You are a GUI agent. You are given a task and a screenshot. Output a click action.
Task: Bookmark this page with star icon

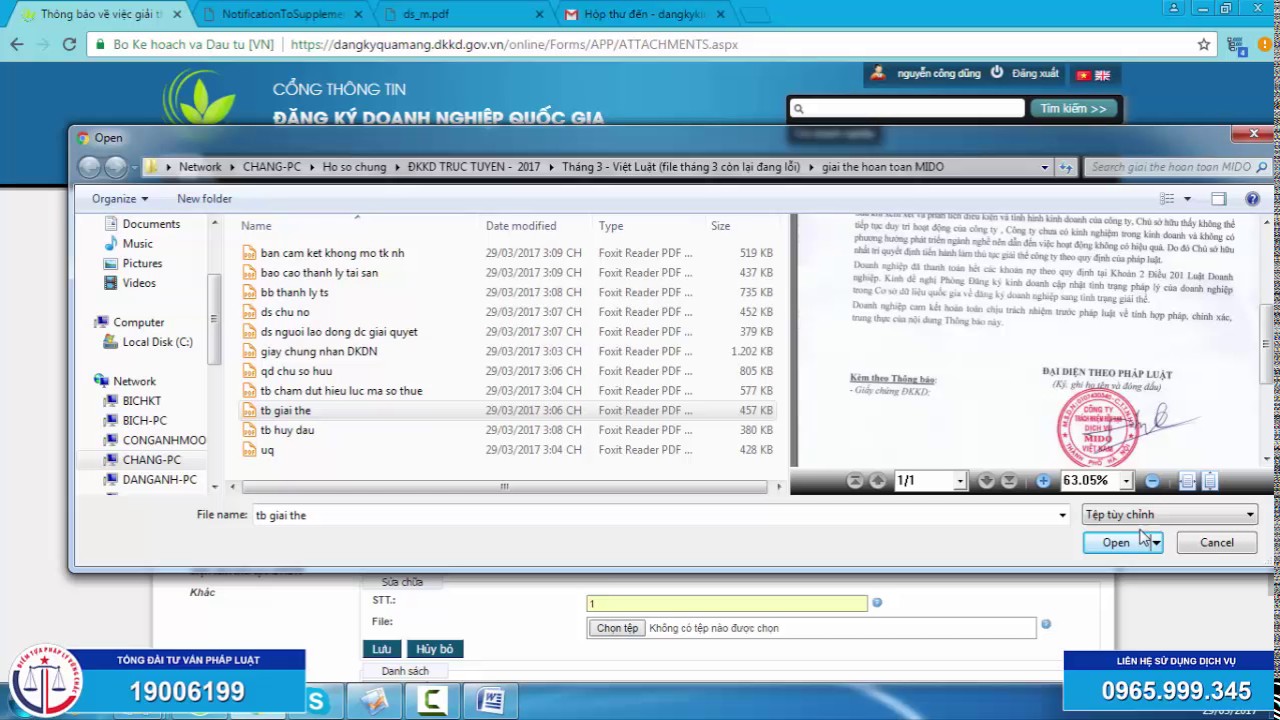pos(1204,45)
